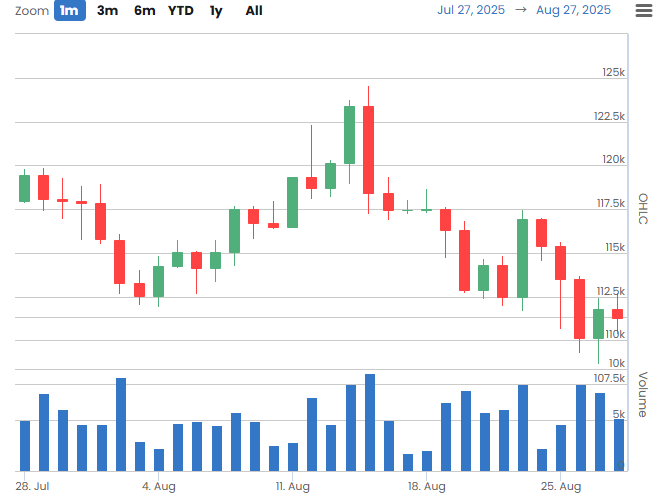The width and height of the screenshot is (657, 497).
Task: Click the tallest red candlestick after mid-August
Action: [369, 150]
